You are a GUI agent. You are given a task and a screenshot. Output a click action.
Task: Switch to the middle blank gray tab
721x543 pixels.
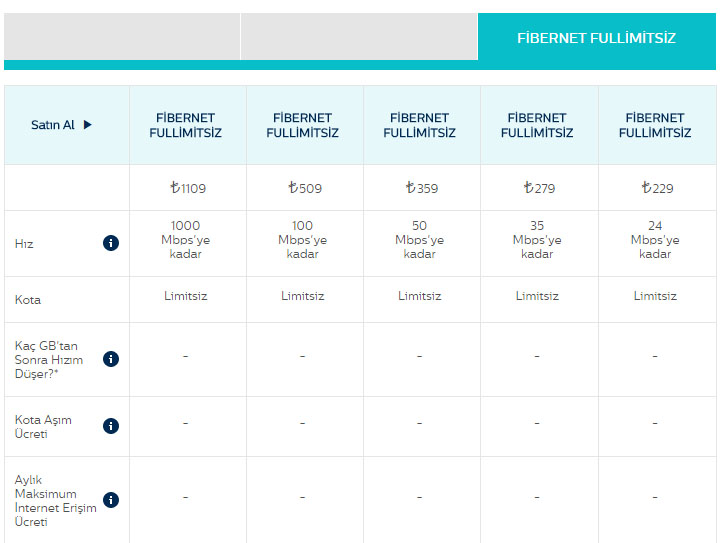click(x=359, y=38)
